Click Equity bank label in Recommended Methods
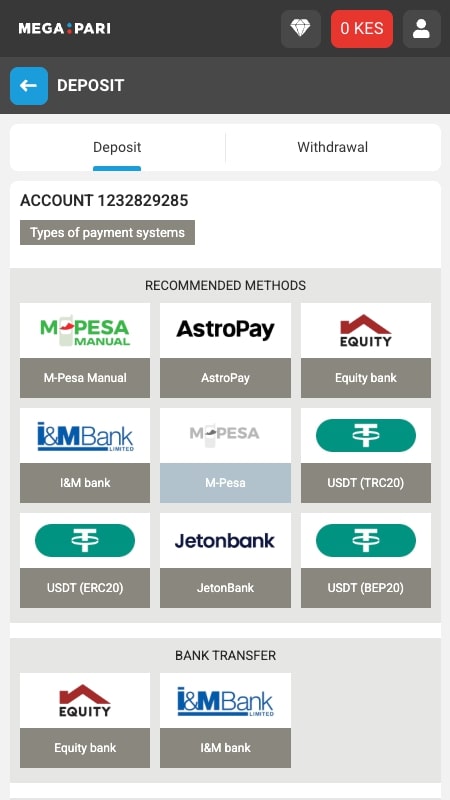450x800 pixels. tap(366, 378)
